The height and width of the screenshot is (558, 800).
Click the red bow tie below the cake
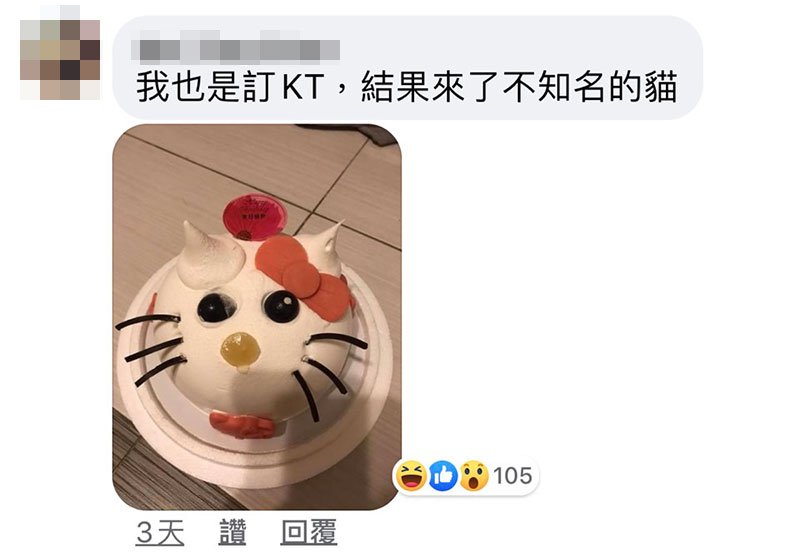[243, 424]
